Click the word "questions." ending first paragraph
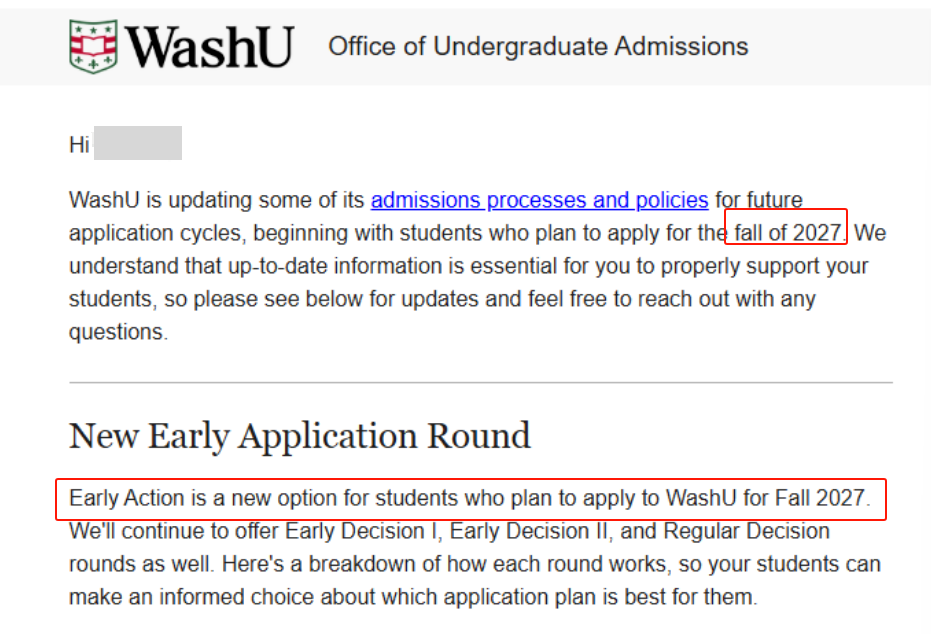This screenshot has height=634, width=931. 118,333
